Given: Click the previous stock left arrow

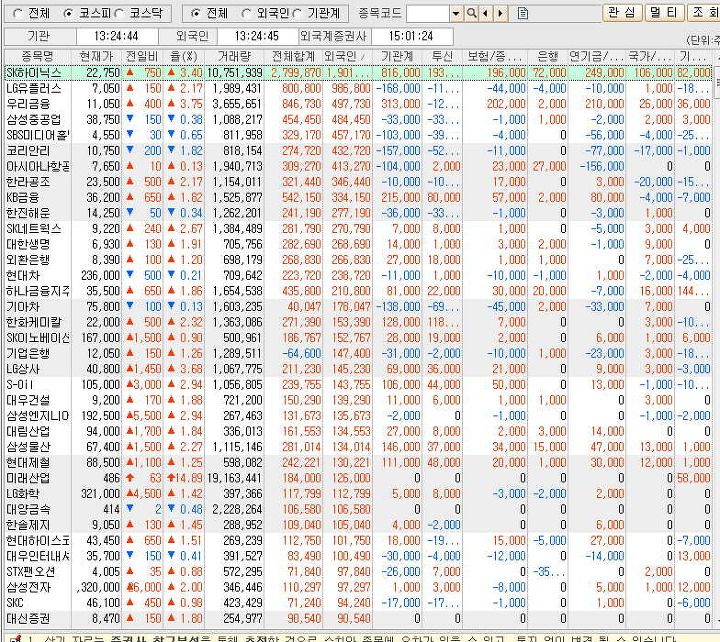Looking at the screenshot, I should point(485,13).
